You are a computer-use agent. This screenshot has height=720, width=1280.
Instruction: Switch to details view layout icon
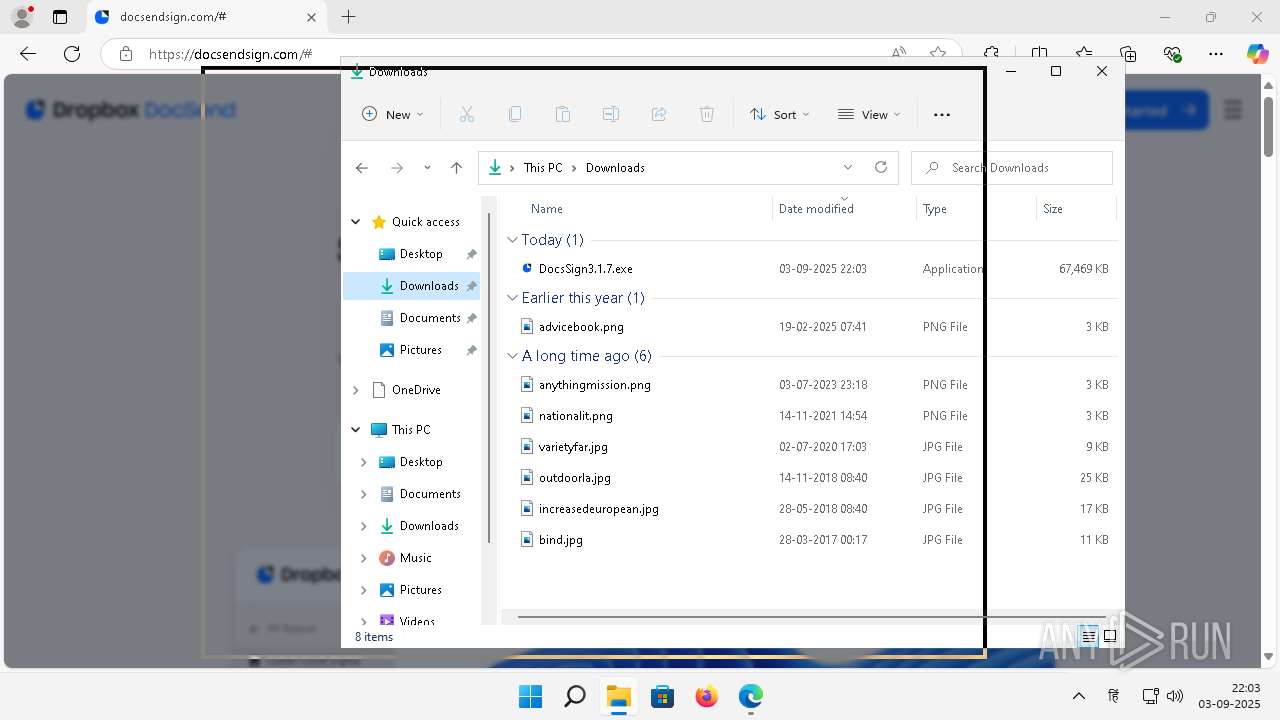[x=1089, y=637]
